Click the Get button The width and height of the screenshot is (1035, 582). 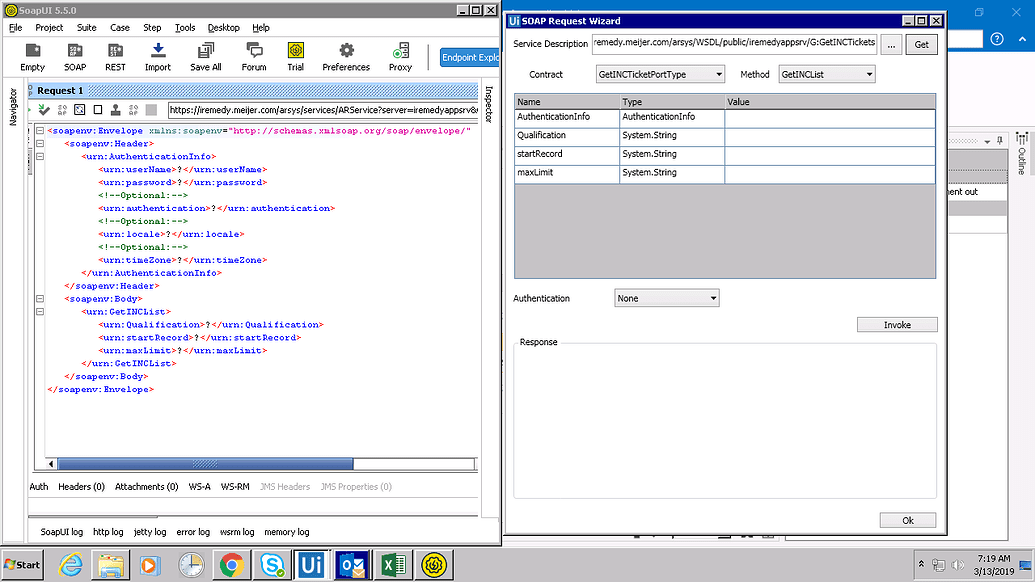921,44
